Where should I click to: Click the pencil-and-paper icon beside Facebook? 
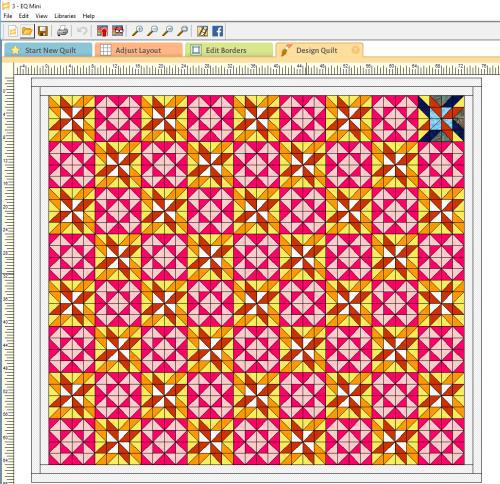click(x=202, y=31)
